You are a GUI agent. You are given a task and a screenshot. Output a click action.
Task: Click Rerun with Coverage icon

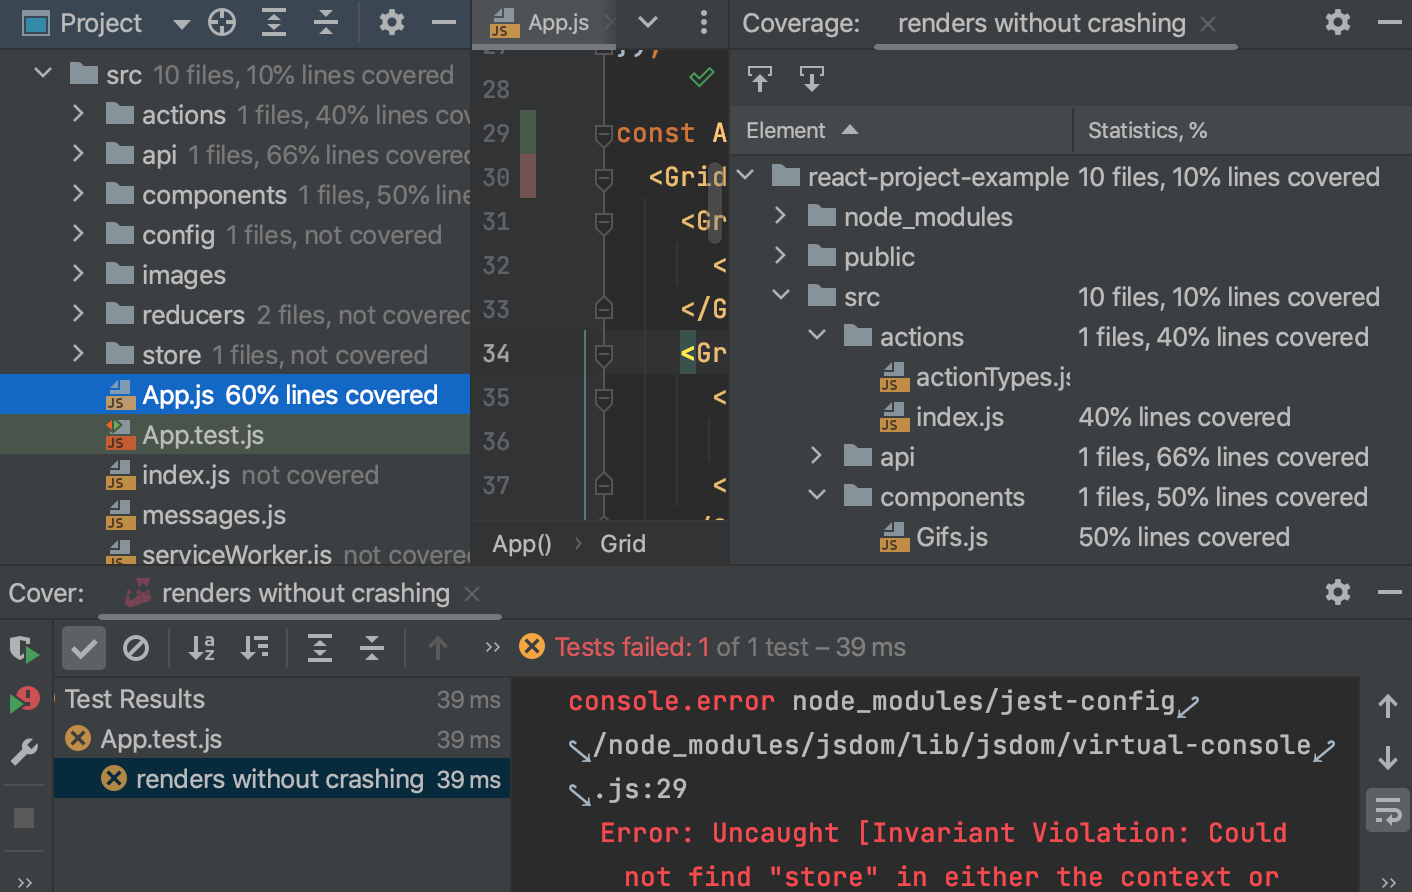point(24,650)
